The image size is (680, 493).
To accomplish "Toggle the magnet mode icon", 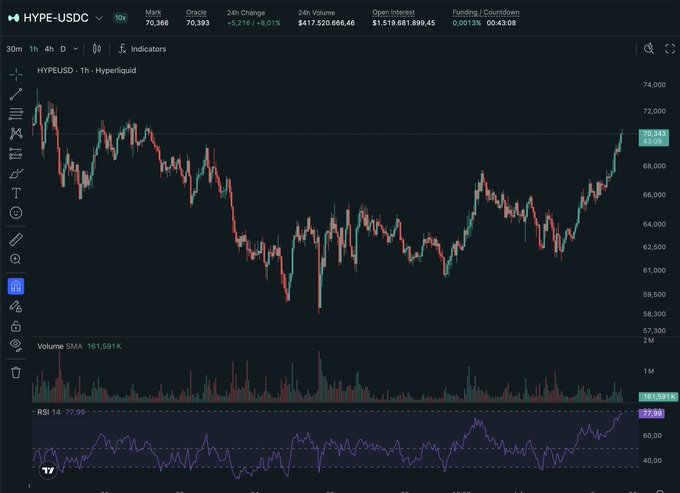I will (16, 286).
